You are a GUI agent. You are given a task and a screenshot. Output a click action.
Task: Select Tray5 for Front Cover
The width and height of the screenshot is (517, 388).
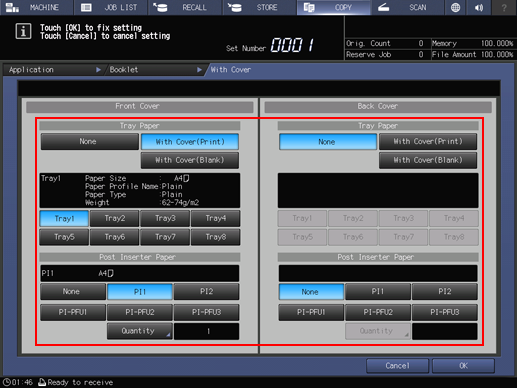tap(64, 237)
